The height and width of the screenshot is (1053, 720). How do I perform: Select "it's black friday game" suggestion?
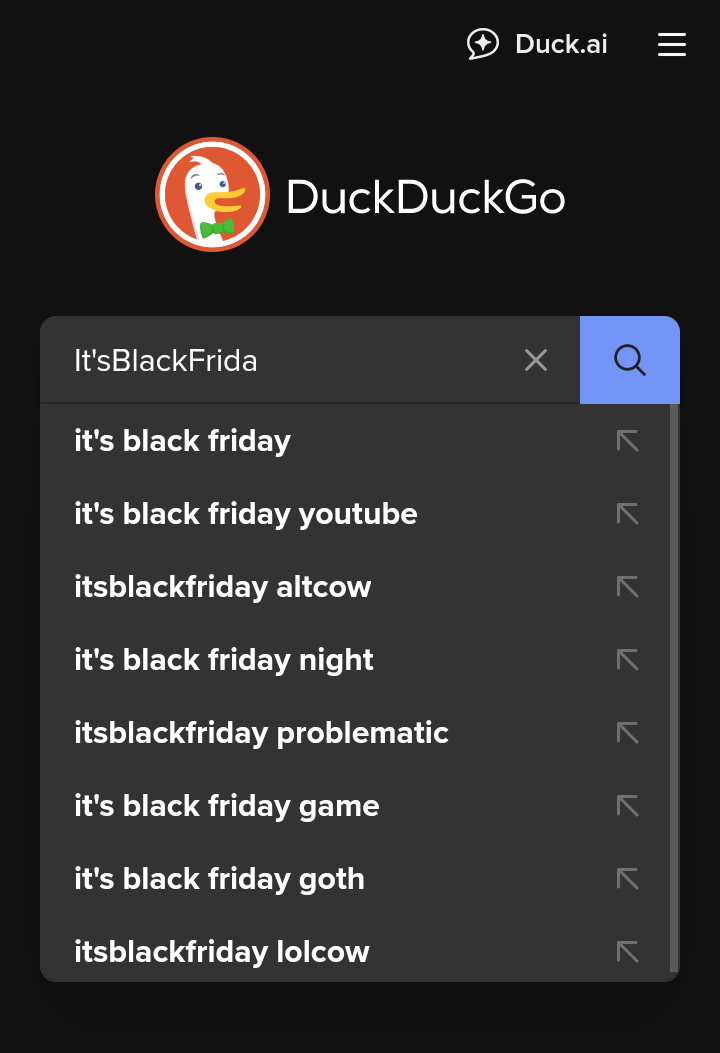coord(226,806)
